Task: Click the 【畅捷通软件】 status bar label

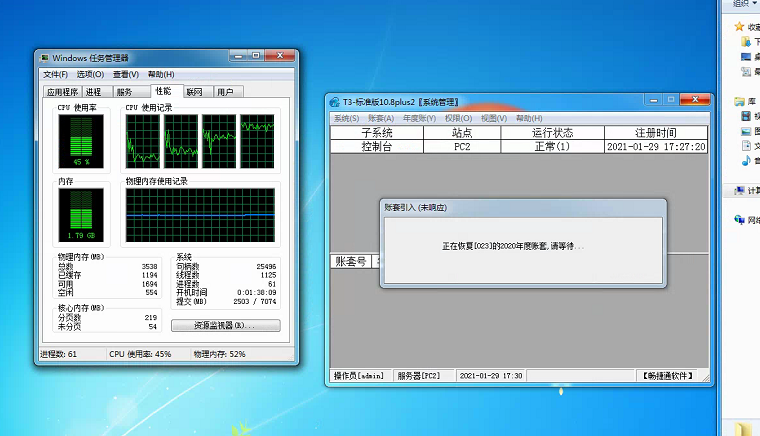Action: pos(668,376)
